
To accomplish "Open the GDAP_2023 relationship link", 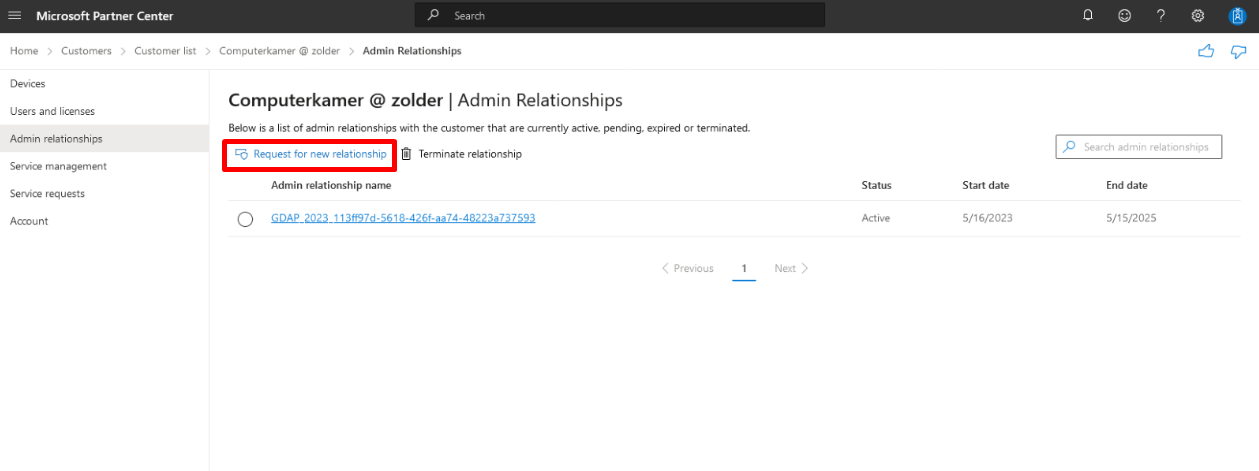I will pyautogui.click(x=403, y=218).
